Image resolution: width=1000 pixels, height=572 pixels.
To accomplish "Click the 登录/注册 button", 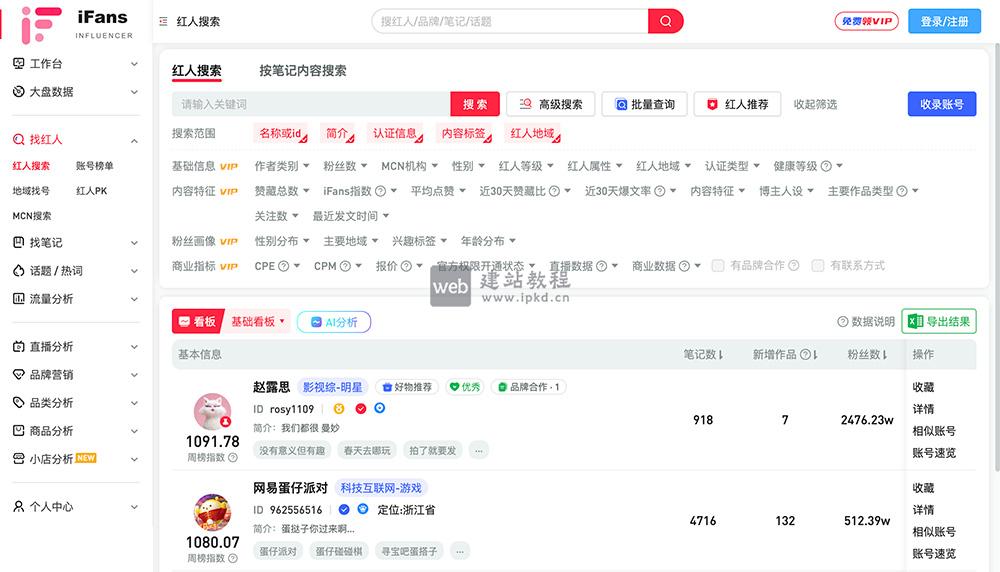I will click(x=945, y=21).
